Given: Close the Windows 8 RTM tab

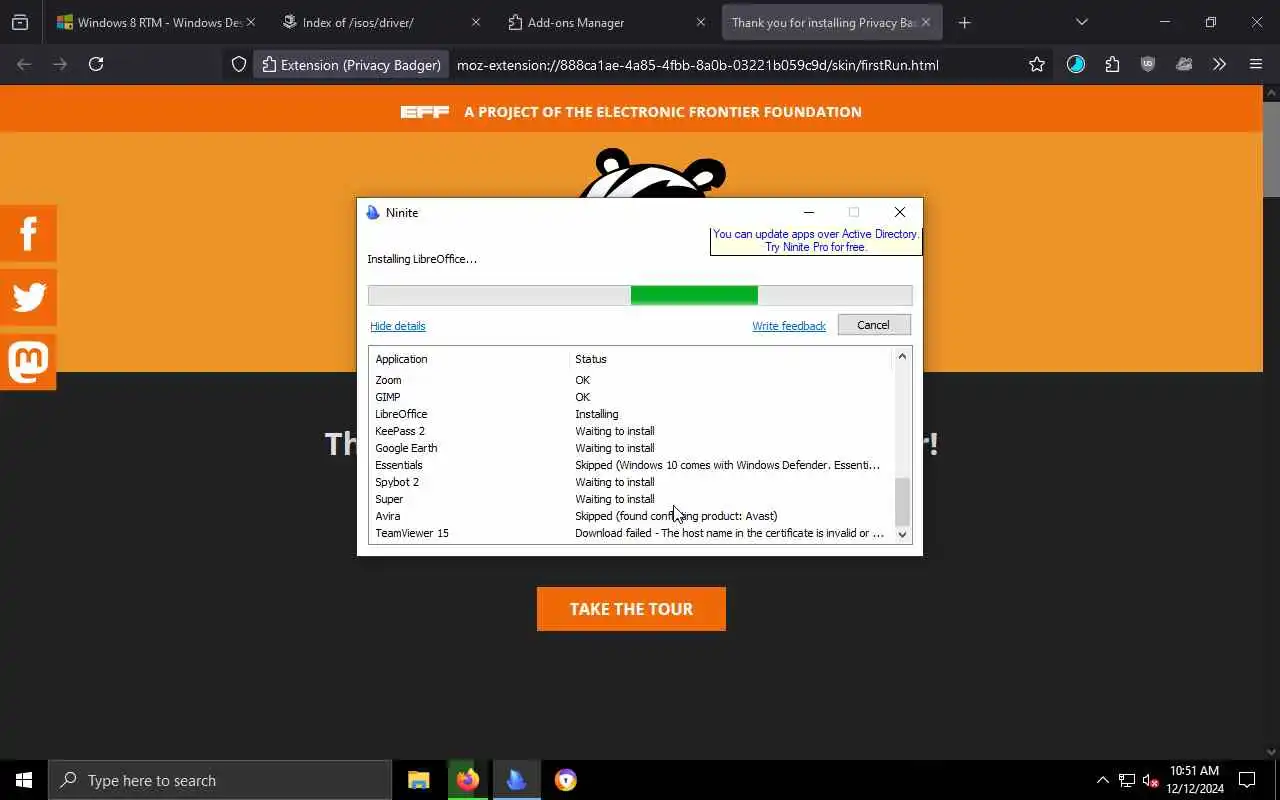Looking at the screenshot, I should (x=250, y=22).
